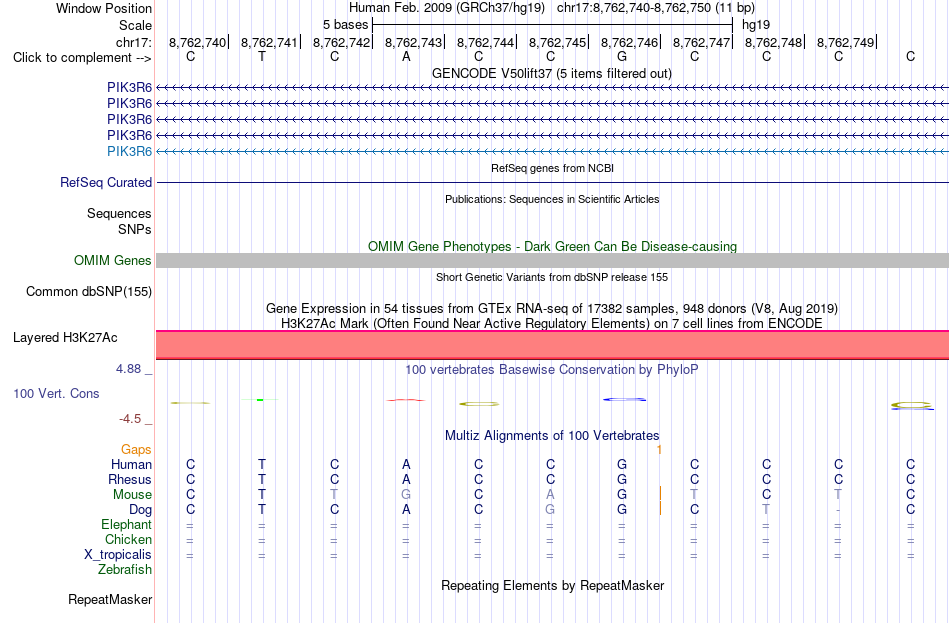Select the SNPs publications label
This screenshot has height=623, width=950.
click(x=135, y=230)
